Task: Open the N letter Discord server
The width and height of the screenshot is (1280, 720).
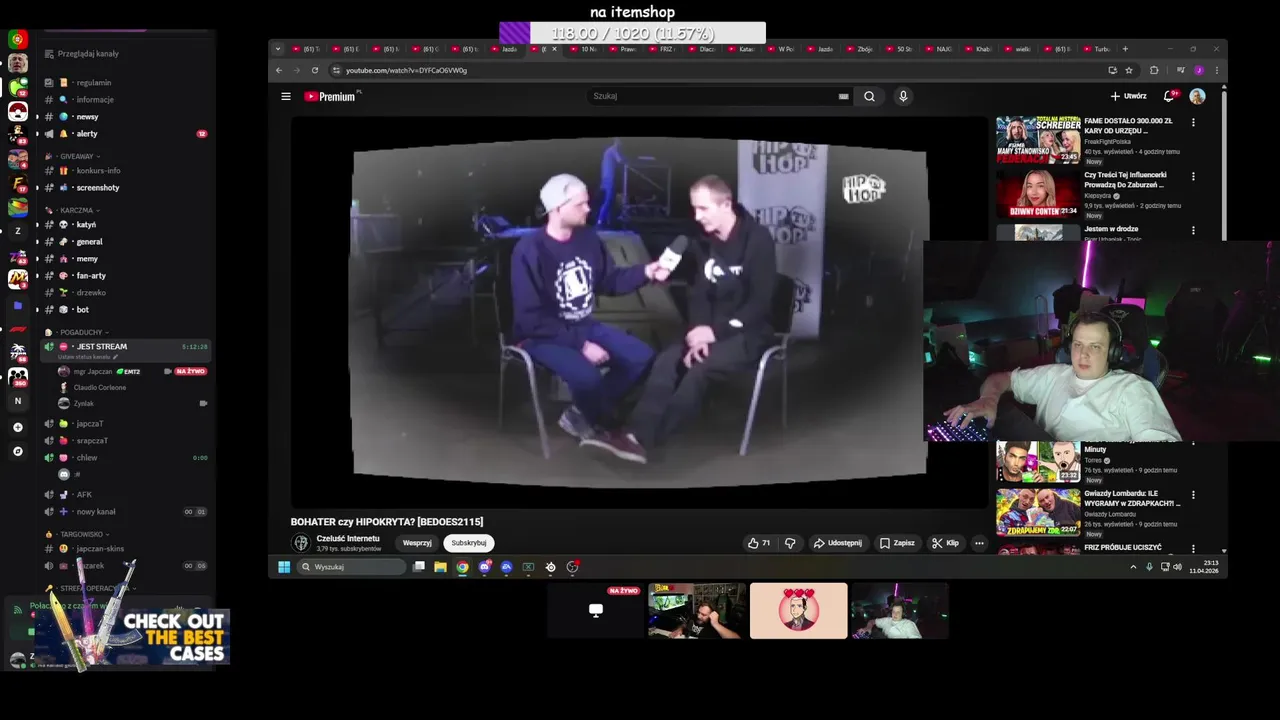Action: click(17, 401)
